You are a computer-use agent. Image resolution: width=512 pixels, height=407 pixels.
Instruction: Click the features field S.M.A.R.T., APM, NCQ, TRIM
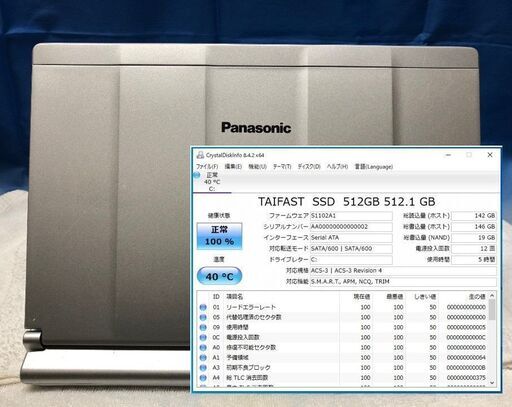[x=403, y=281]
